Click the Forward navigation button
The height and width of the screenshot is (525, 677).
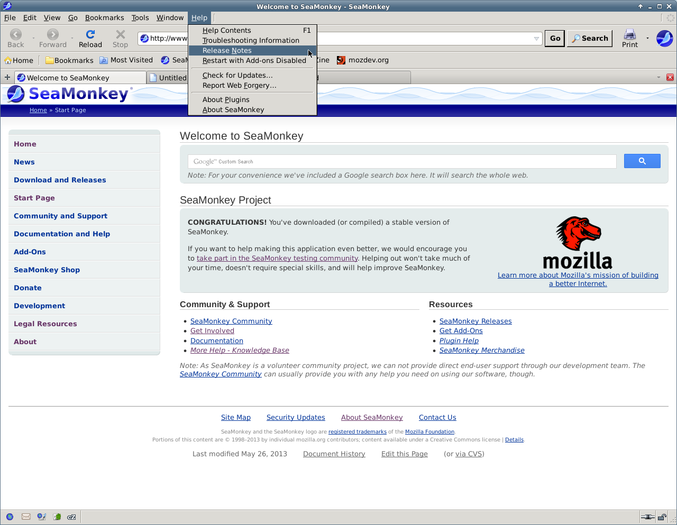coord(53,38)
